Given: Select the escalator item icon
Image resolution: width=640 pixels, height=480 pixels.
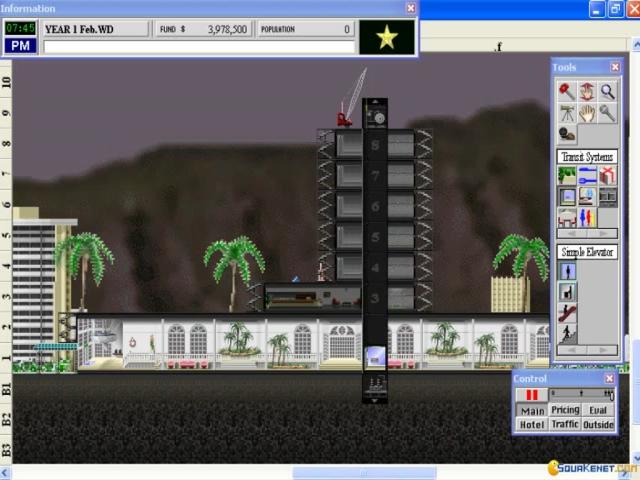Looking at the screenshot, I should (567, 313).
